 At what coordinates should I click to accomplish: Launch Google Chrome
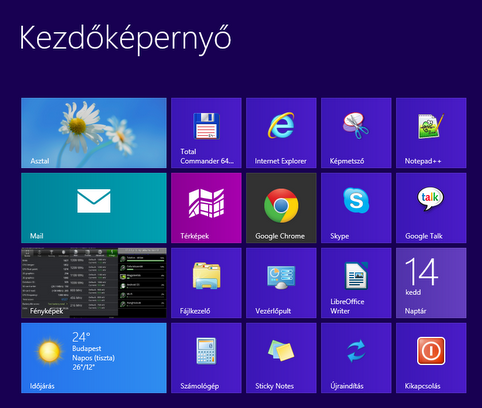pos(281,208)
